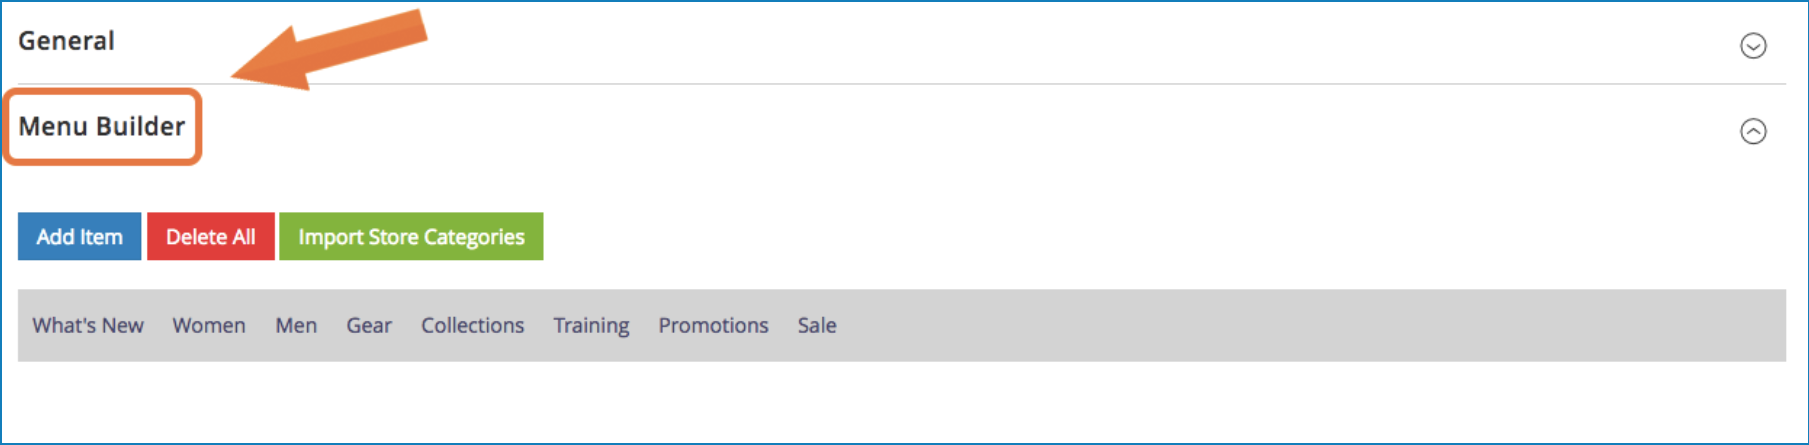Select the Women menu item
The width and height of the screenshot is (1809, 445).
209,325
